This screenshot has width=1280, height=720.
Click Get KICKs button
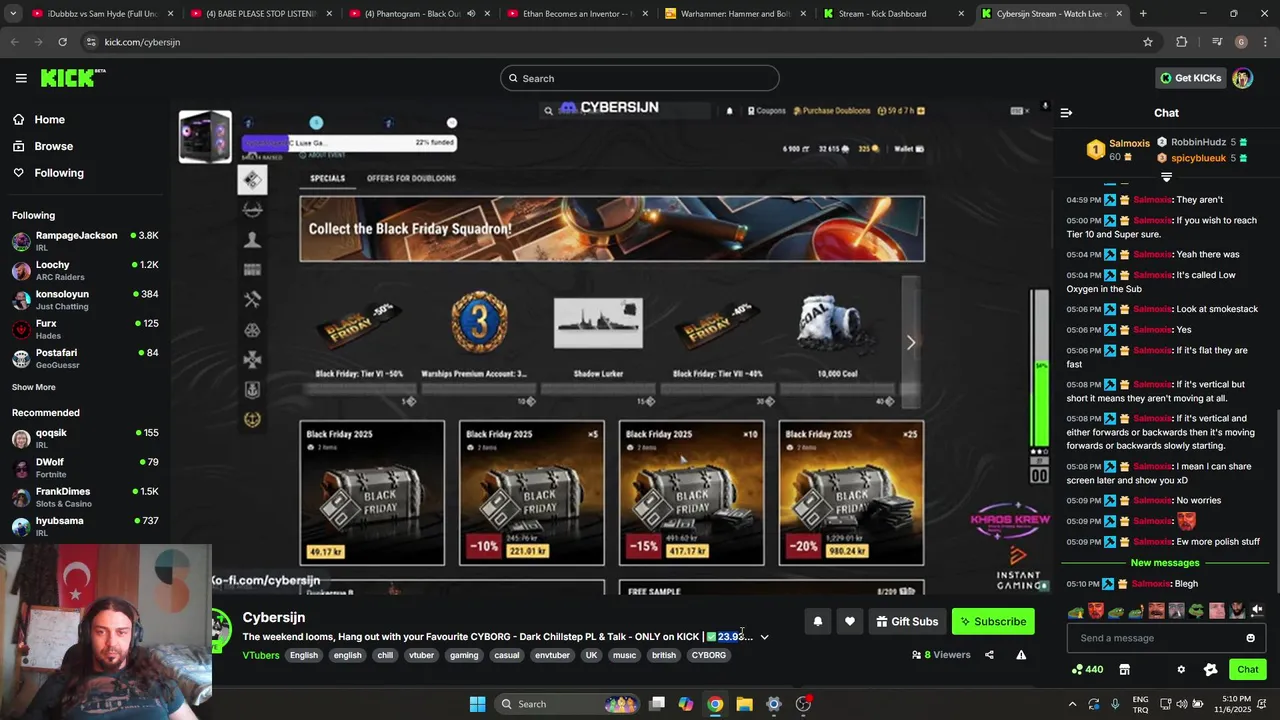coord(1190,78)
